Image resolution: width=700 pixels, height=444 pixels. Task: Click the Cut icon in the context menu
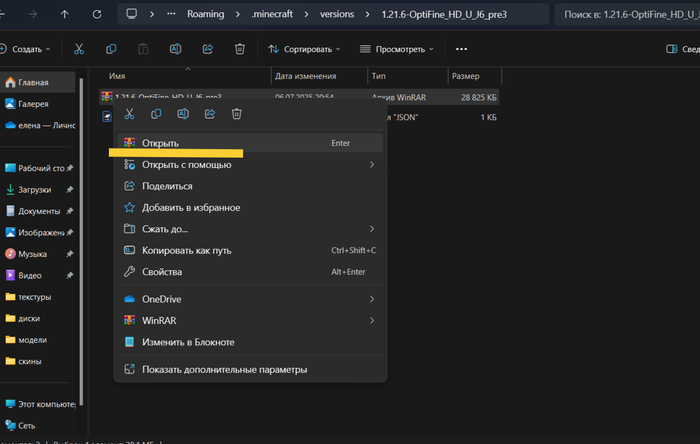click(129, 114)
